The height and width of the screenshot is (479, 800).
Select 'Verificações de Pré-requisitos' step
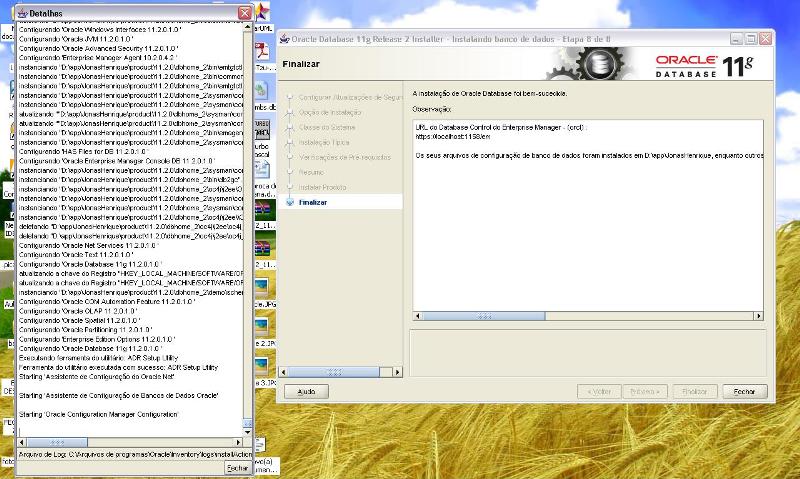pyautogui.click(x=345, y=158)
